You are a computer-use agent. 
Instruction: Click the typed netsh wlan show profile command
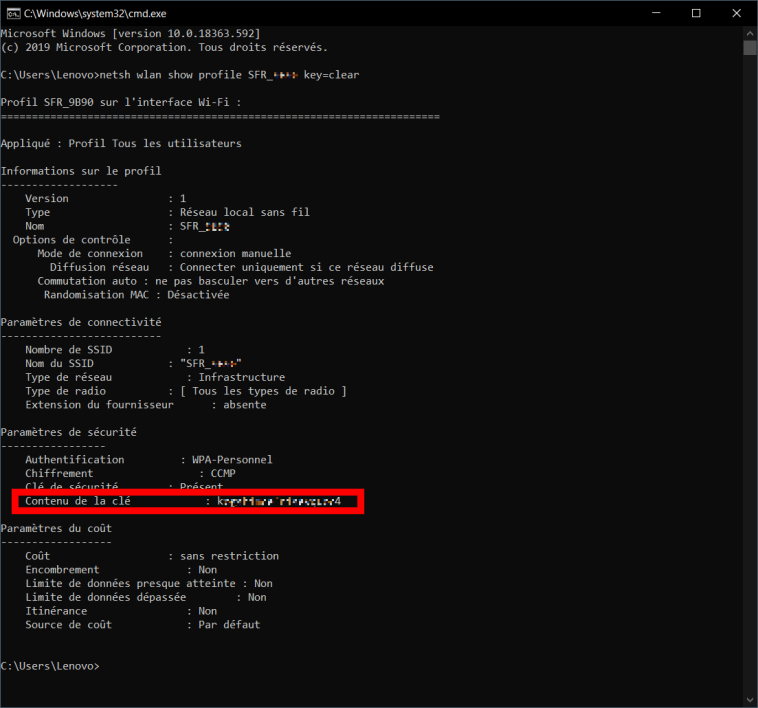[x=231, y=75]
